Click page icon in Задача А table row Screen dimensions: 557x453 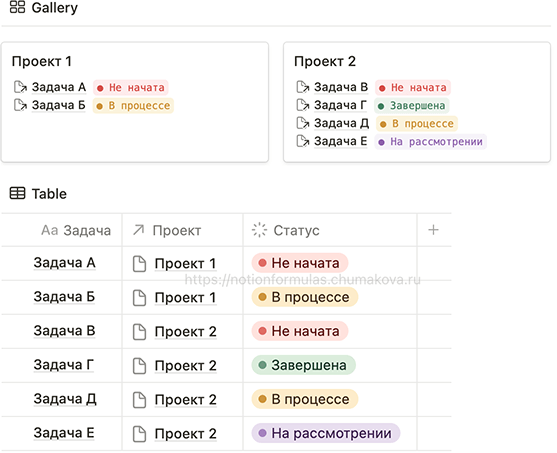point(139,264)
